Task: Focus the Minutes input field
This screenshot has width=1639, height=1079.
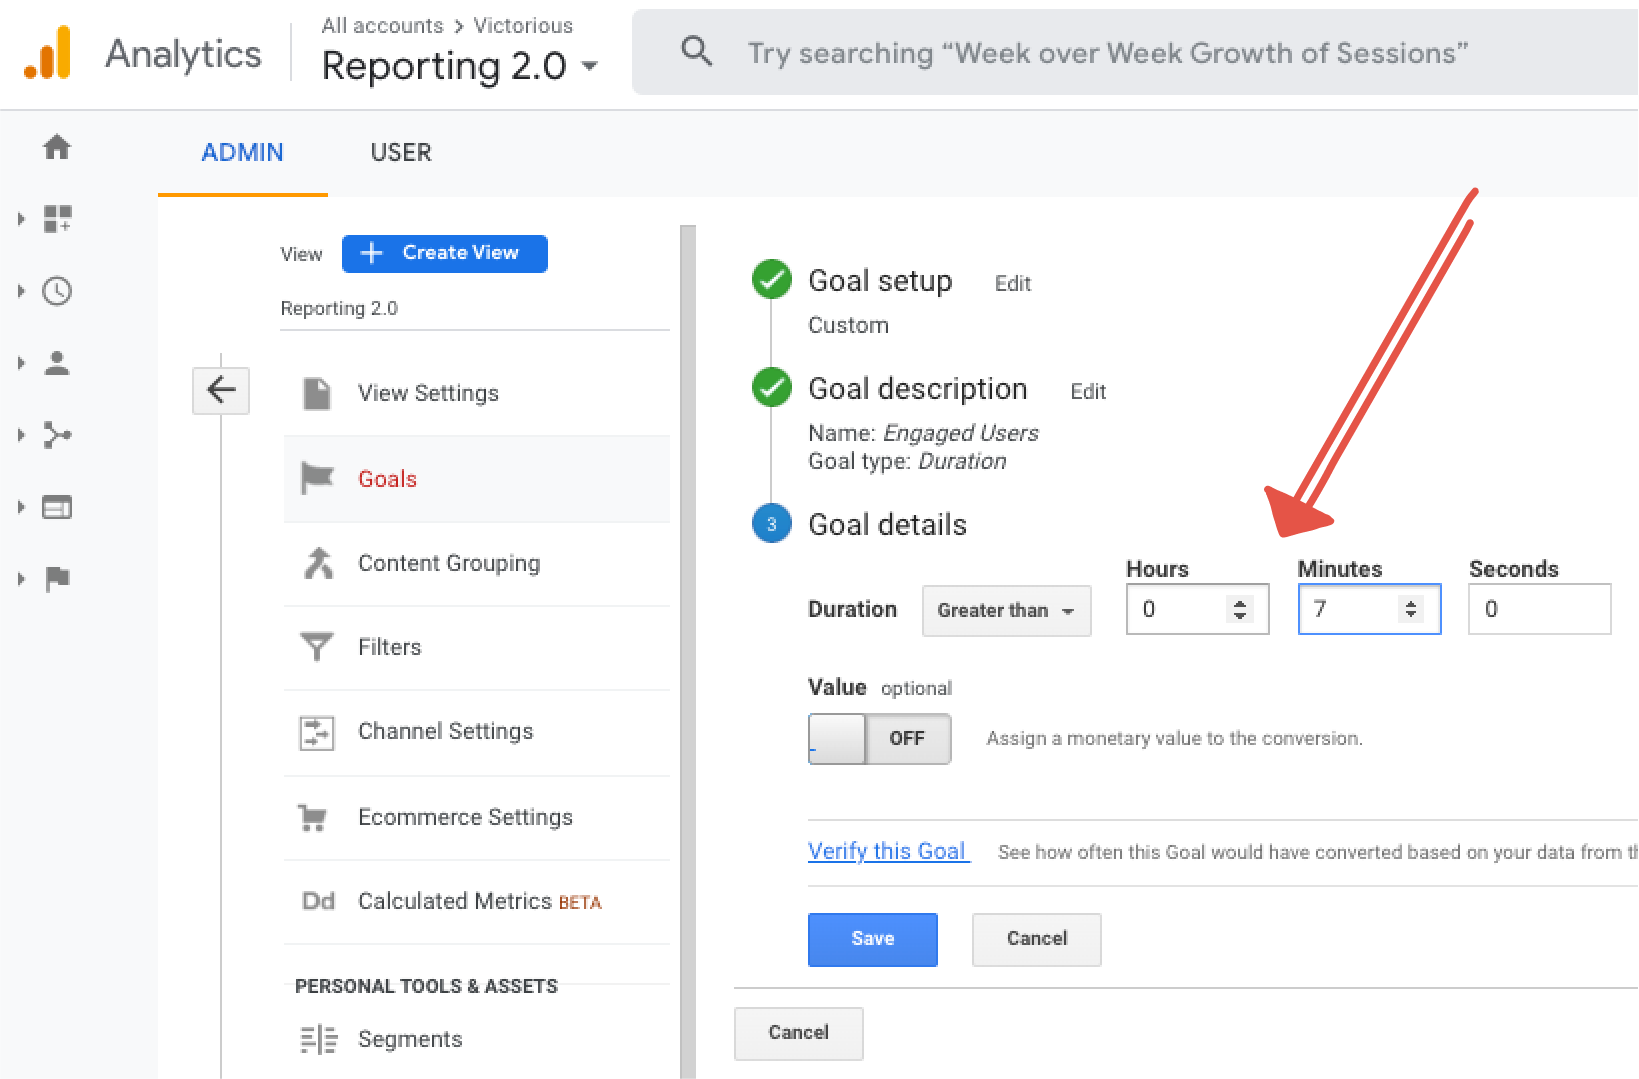Action: click(x=1369, y=609)
